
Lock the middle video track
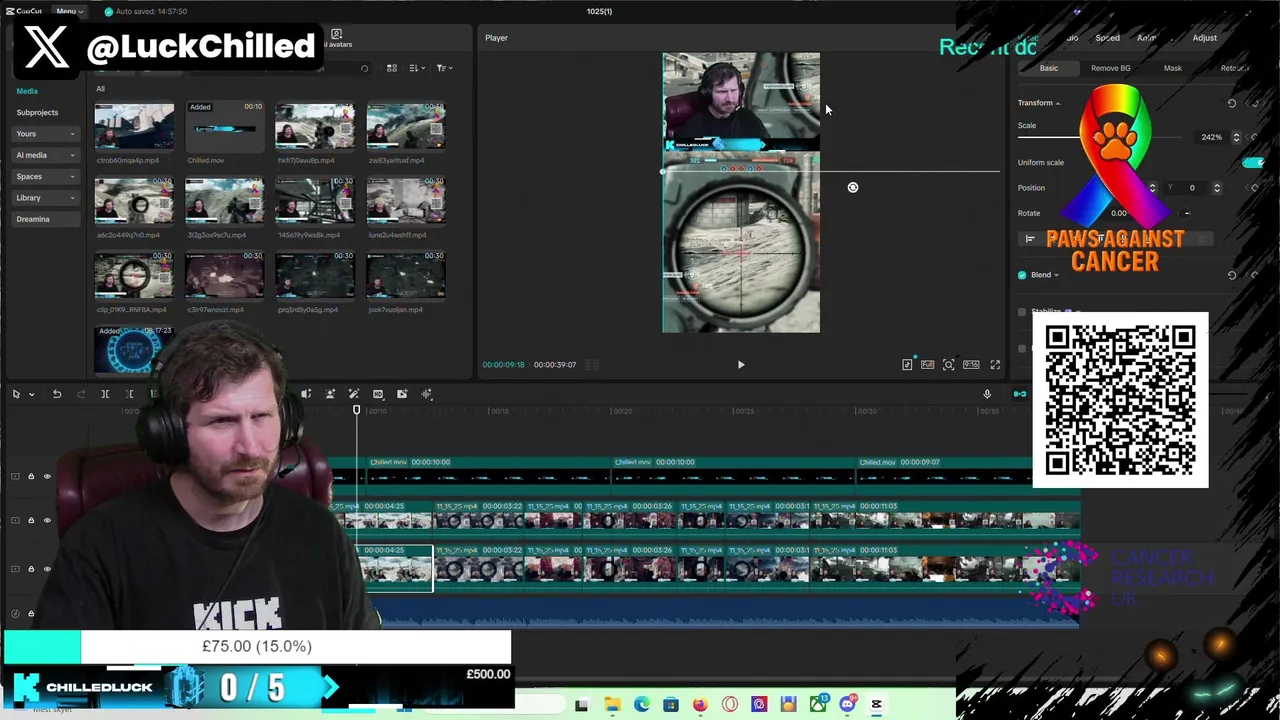pos(31,520)
